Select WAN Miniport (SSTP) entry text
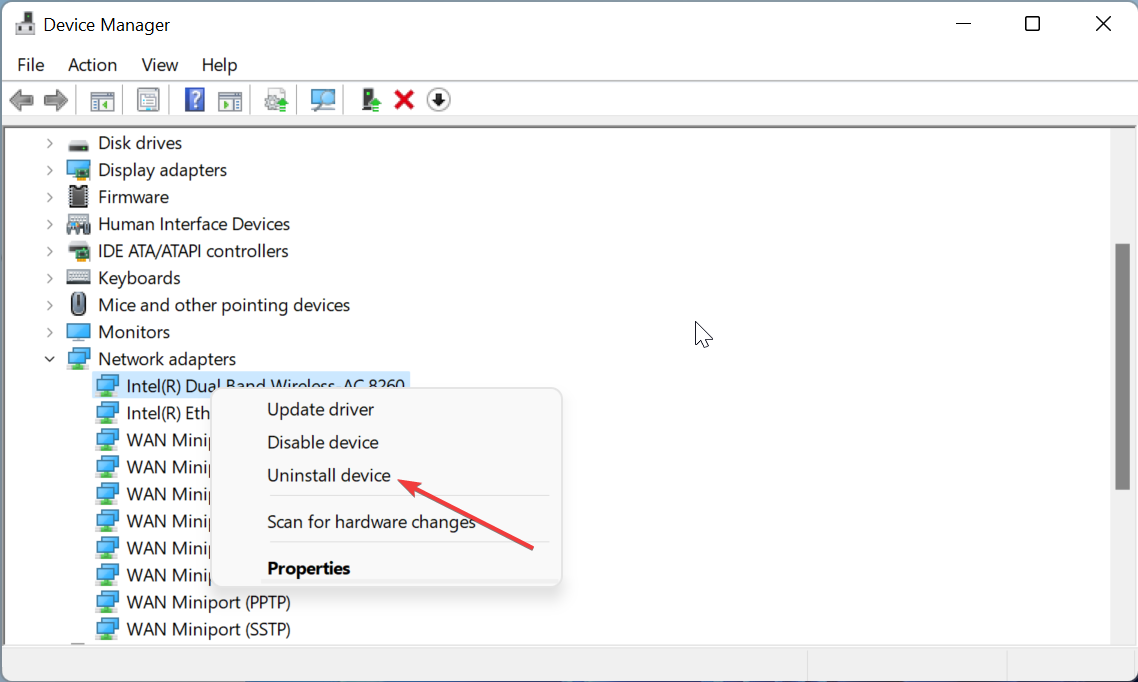Viewport: 1138px width, 682px height. 208,628
